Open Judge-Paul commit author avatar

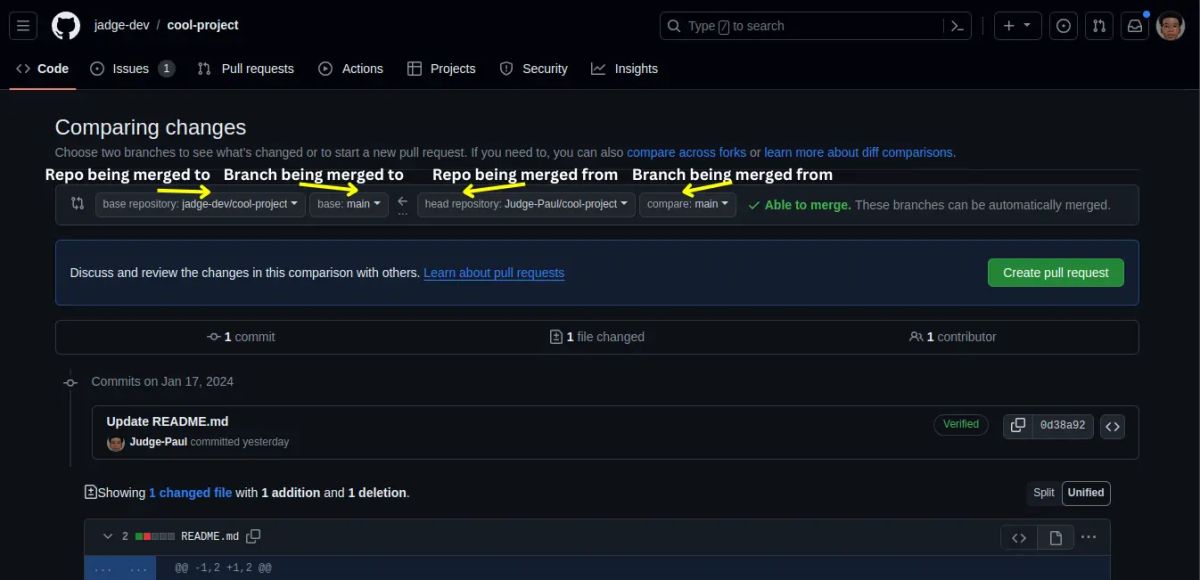pyautogui.click(x=116, y=442)
